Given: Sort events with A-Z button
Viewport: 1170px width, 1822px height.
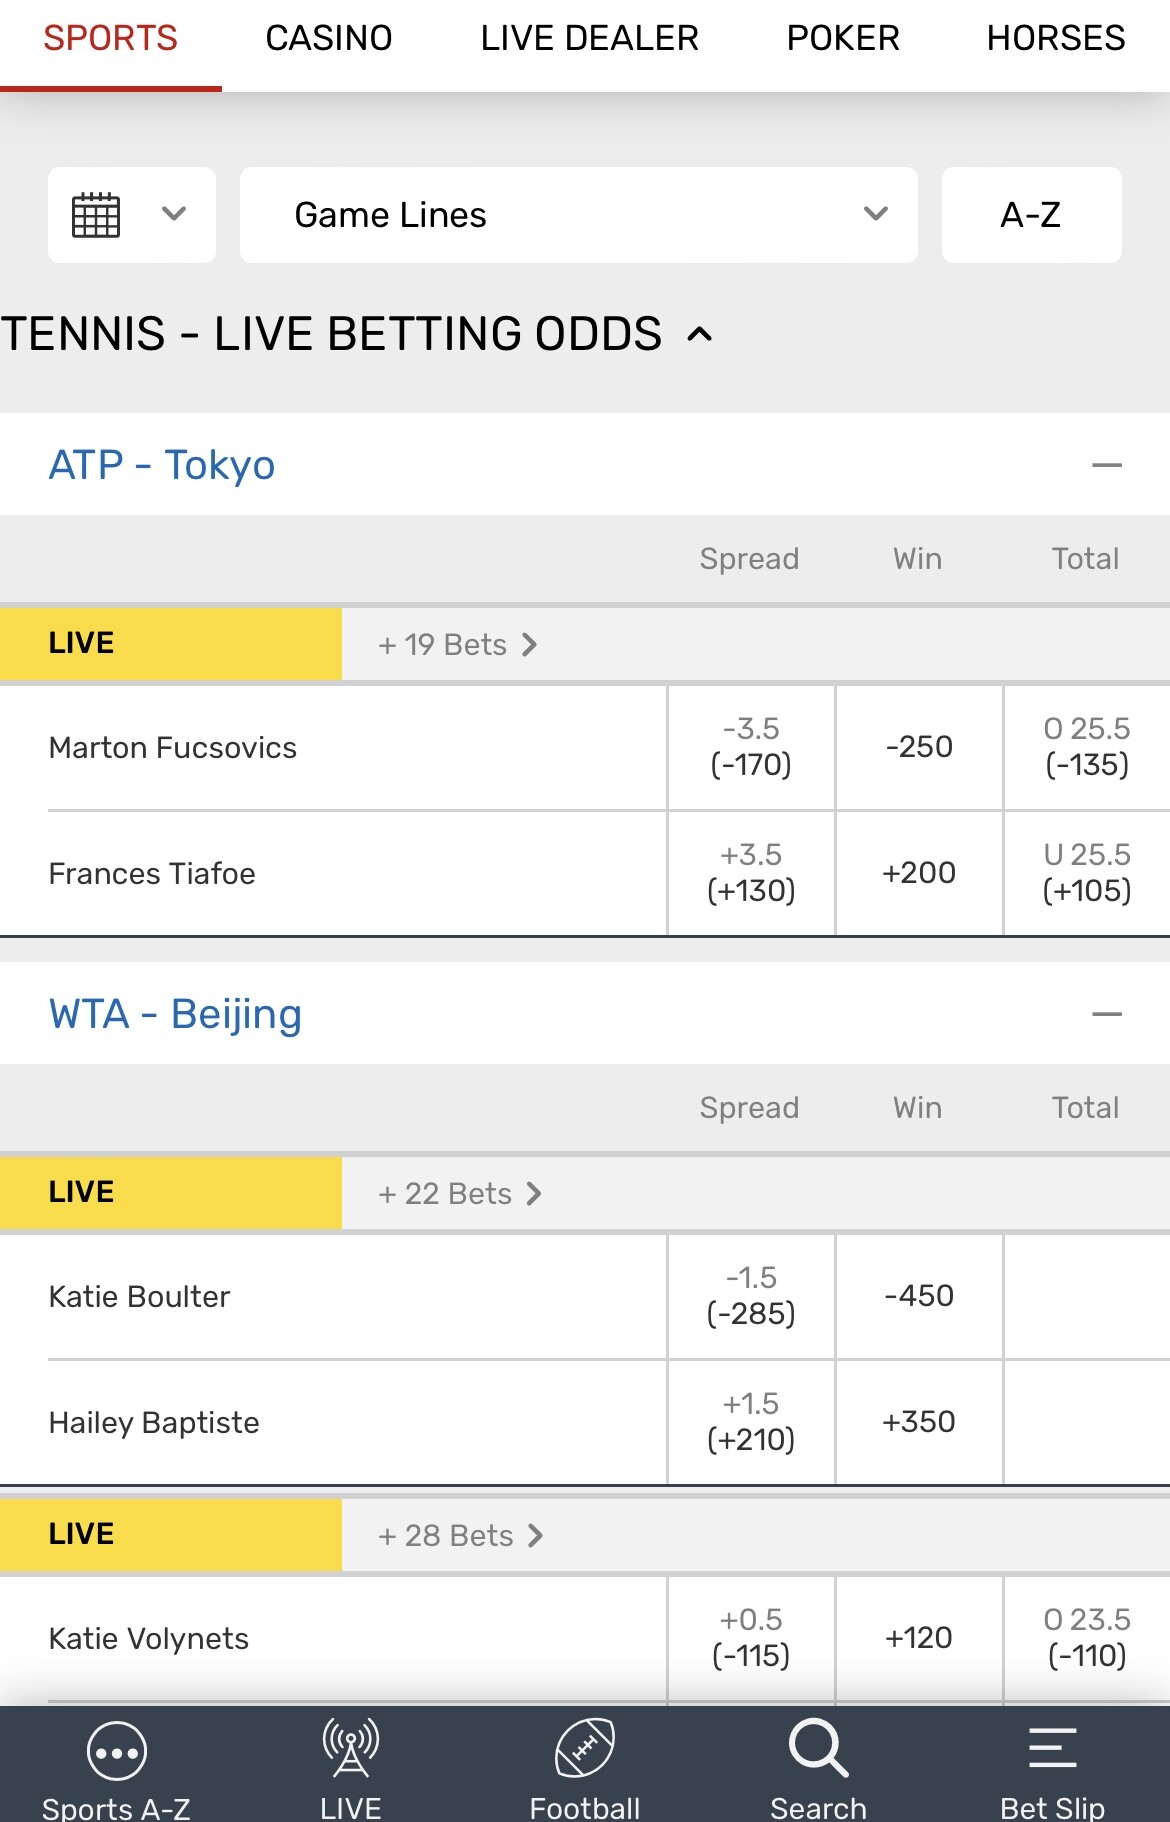Looking at the screenshot, I should 1031,215.
